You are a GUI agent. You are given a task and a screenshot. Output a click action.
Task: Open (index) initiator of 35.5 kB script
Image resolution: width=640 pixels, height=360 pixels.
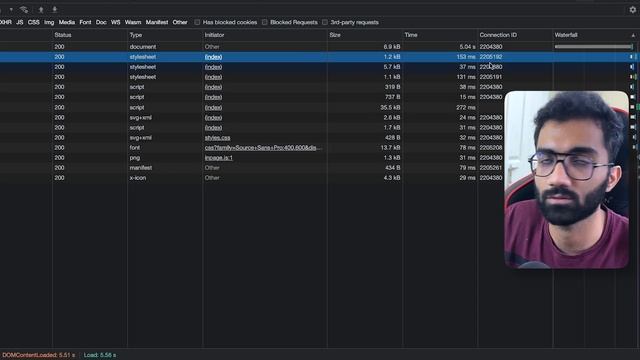(213, 107)
